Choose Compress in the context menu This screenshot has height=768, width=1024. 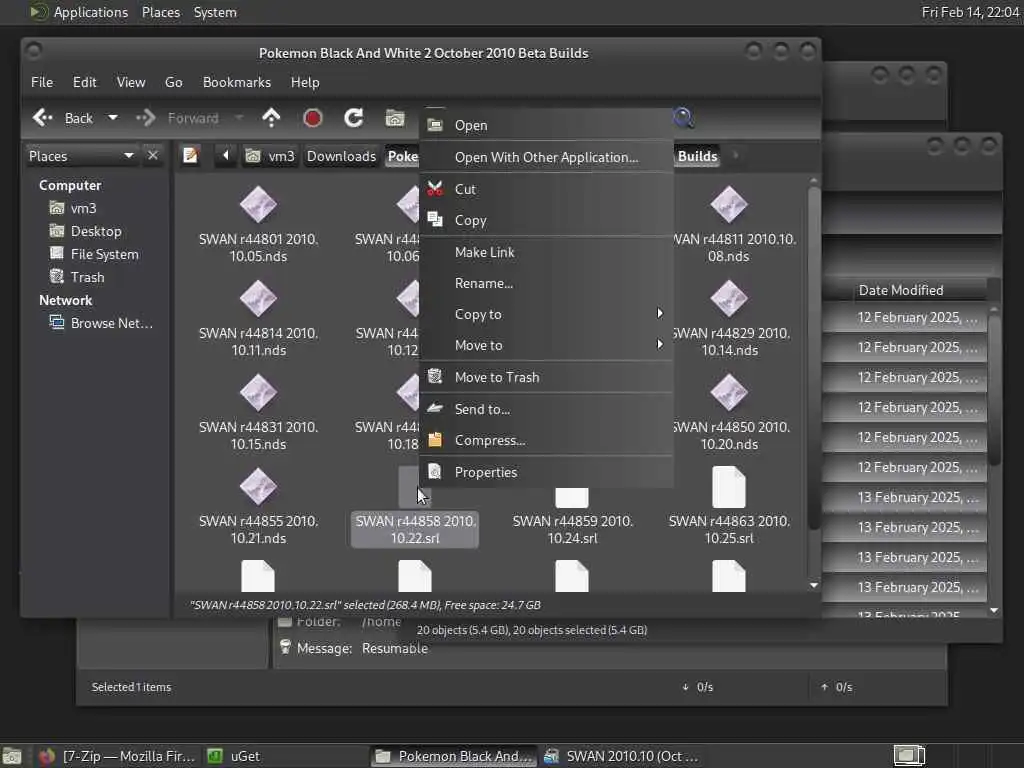547,441
